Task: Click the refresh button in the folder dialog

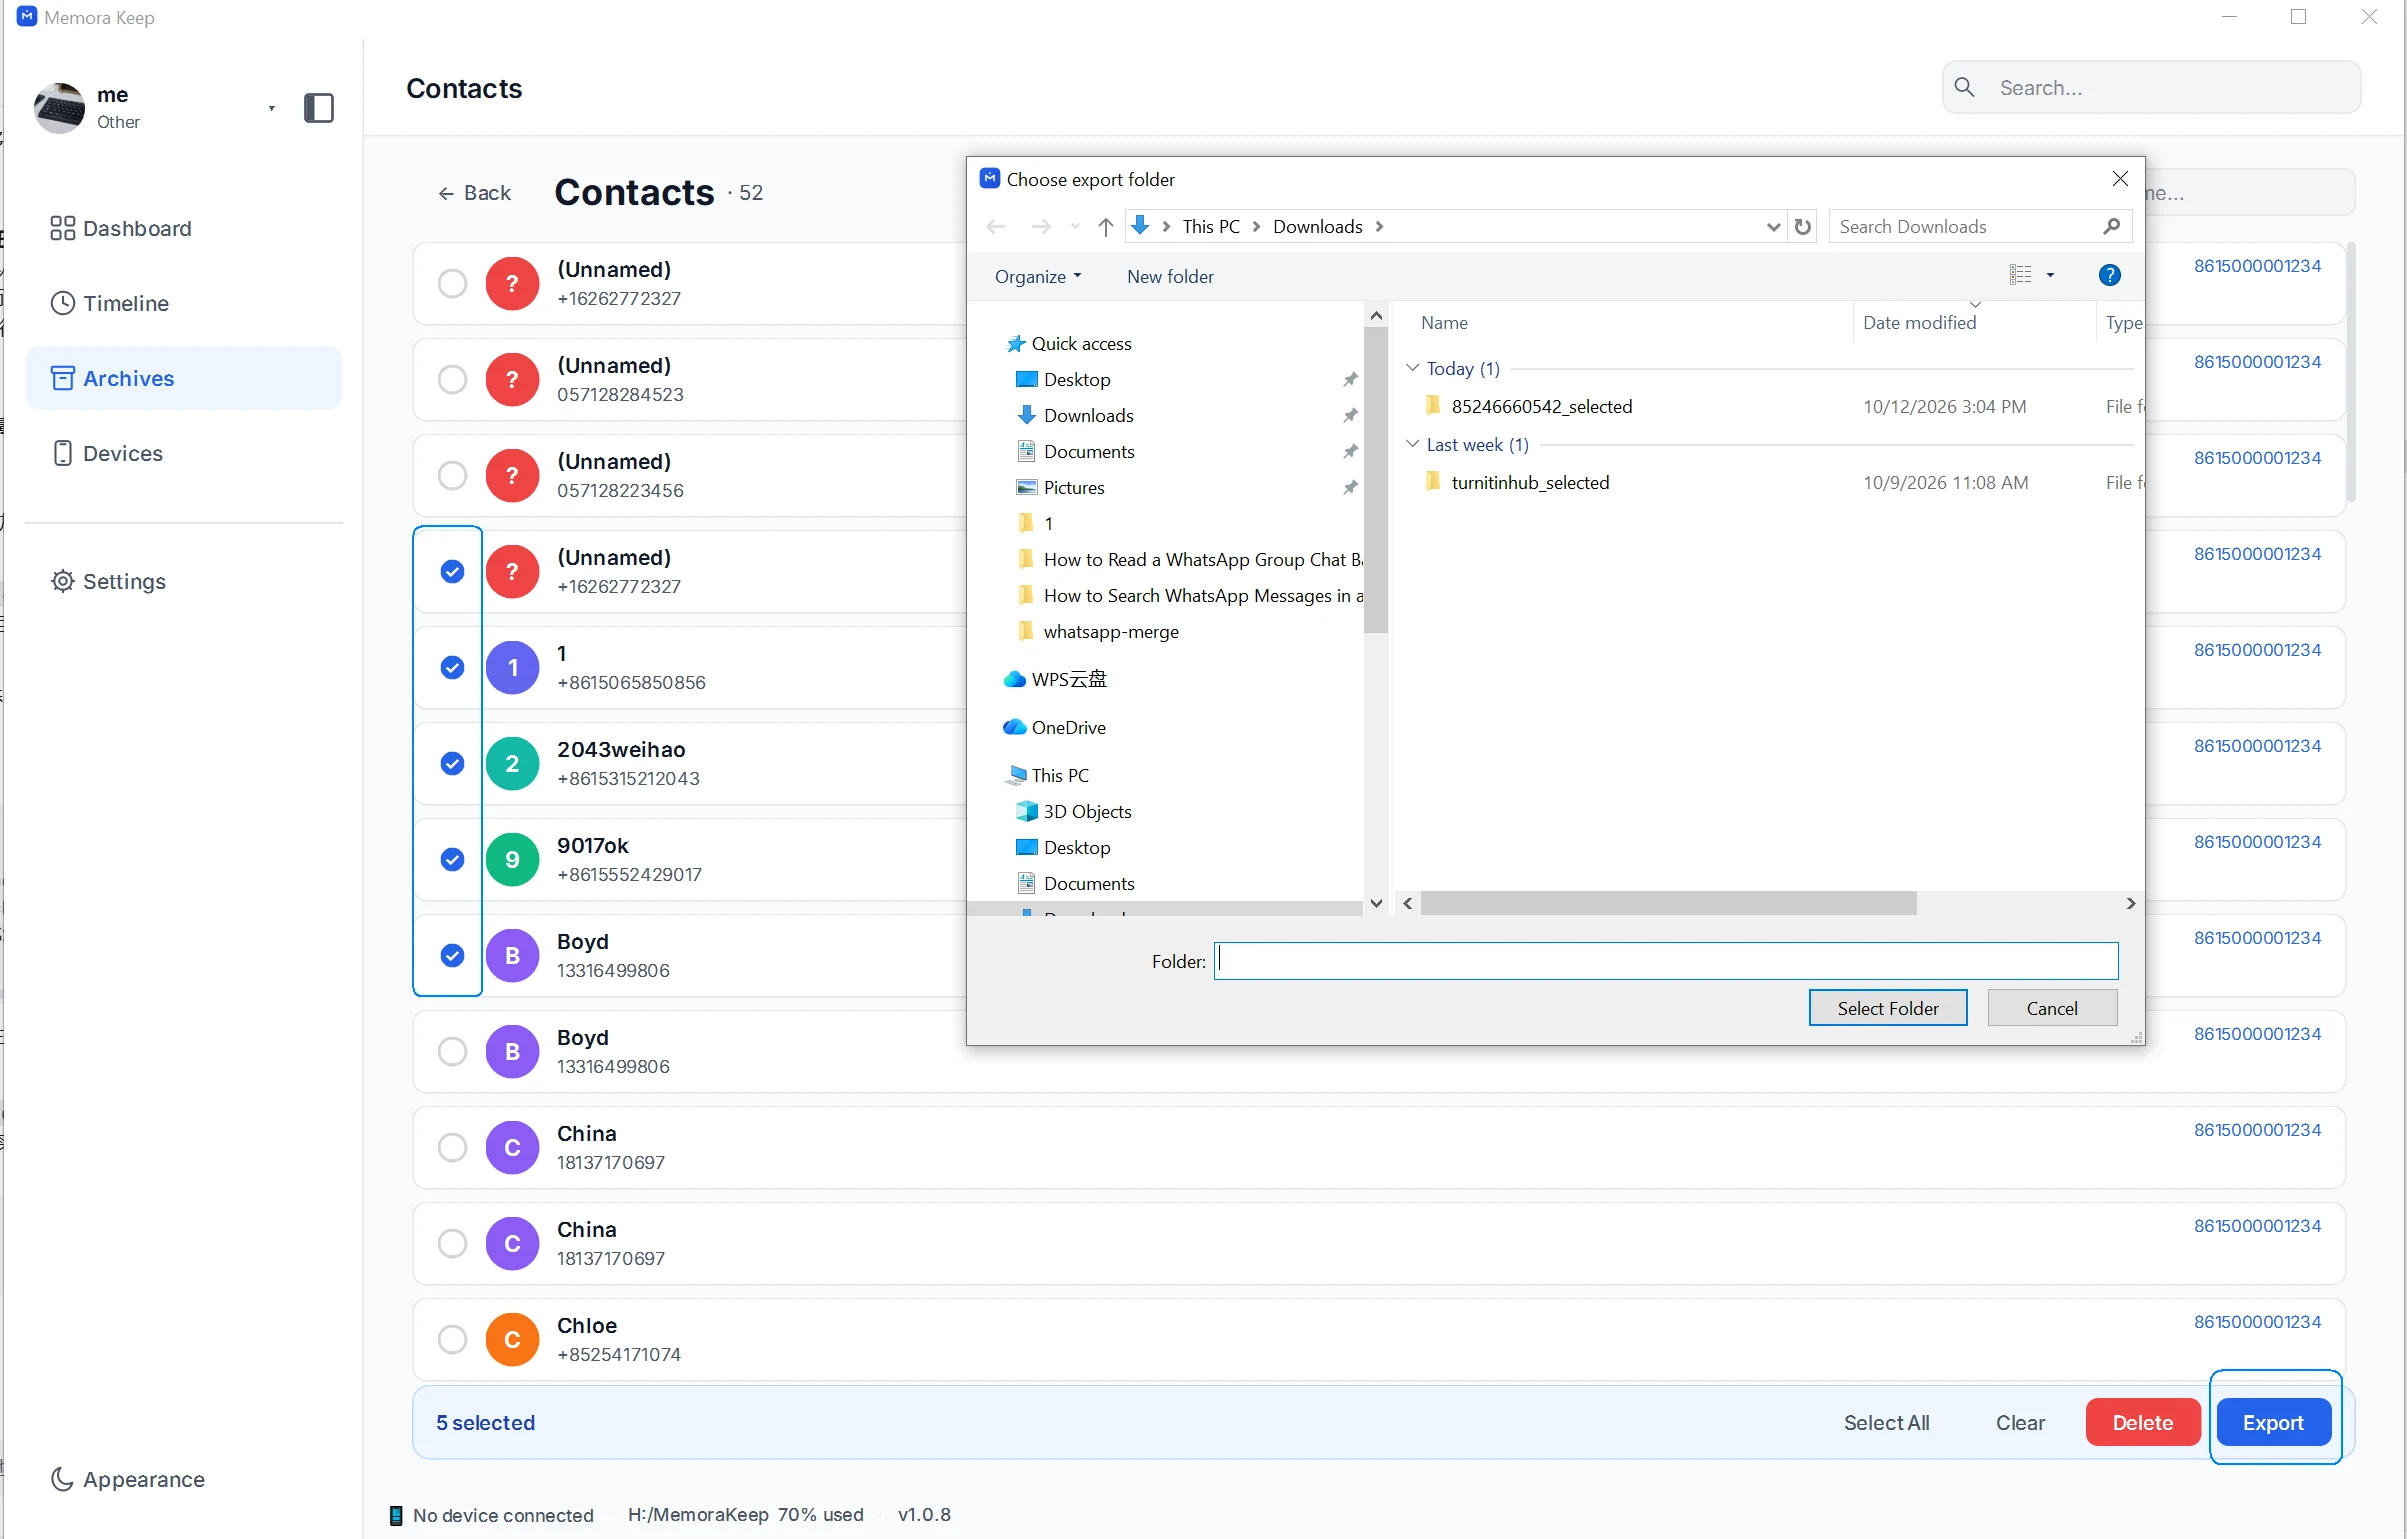Action: (x=1802, y=227)
